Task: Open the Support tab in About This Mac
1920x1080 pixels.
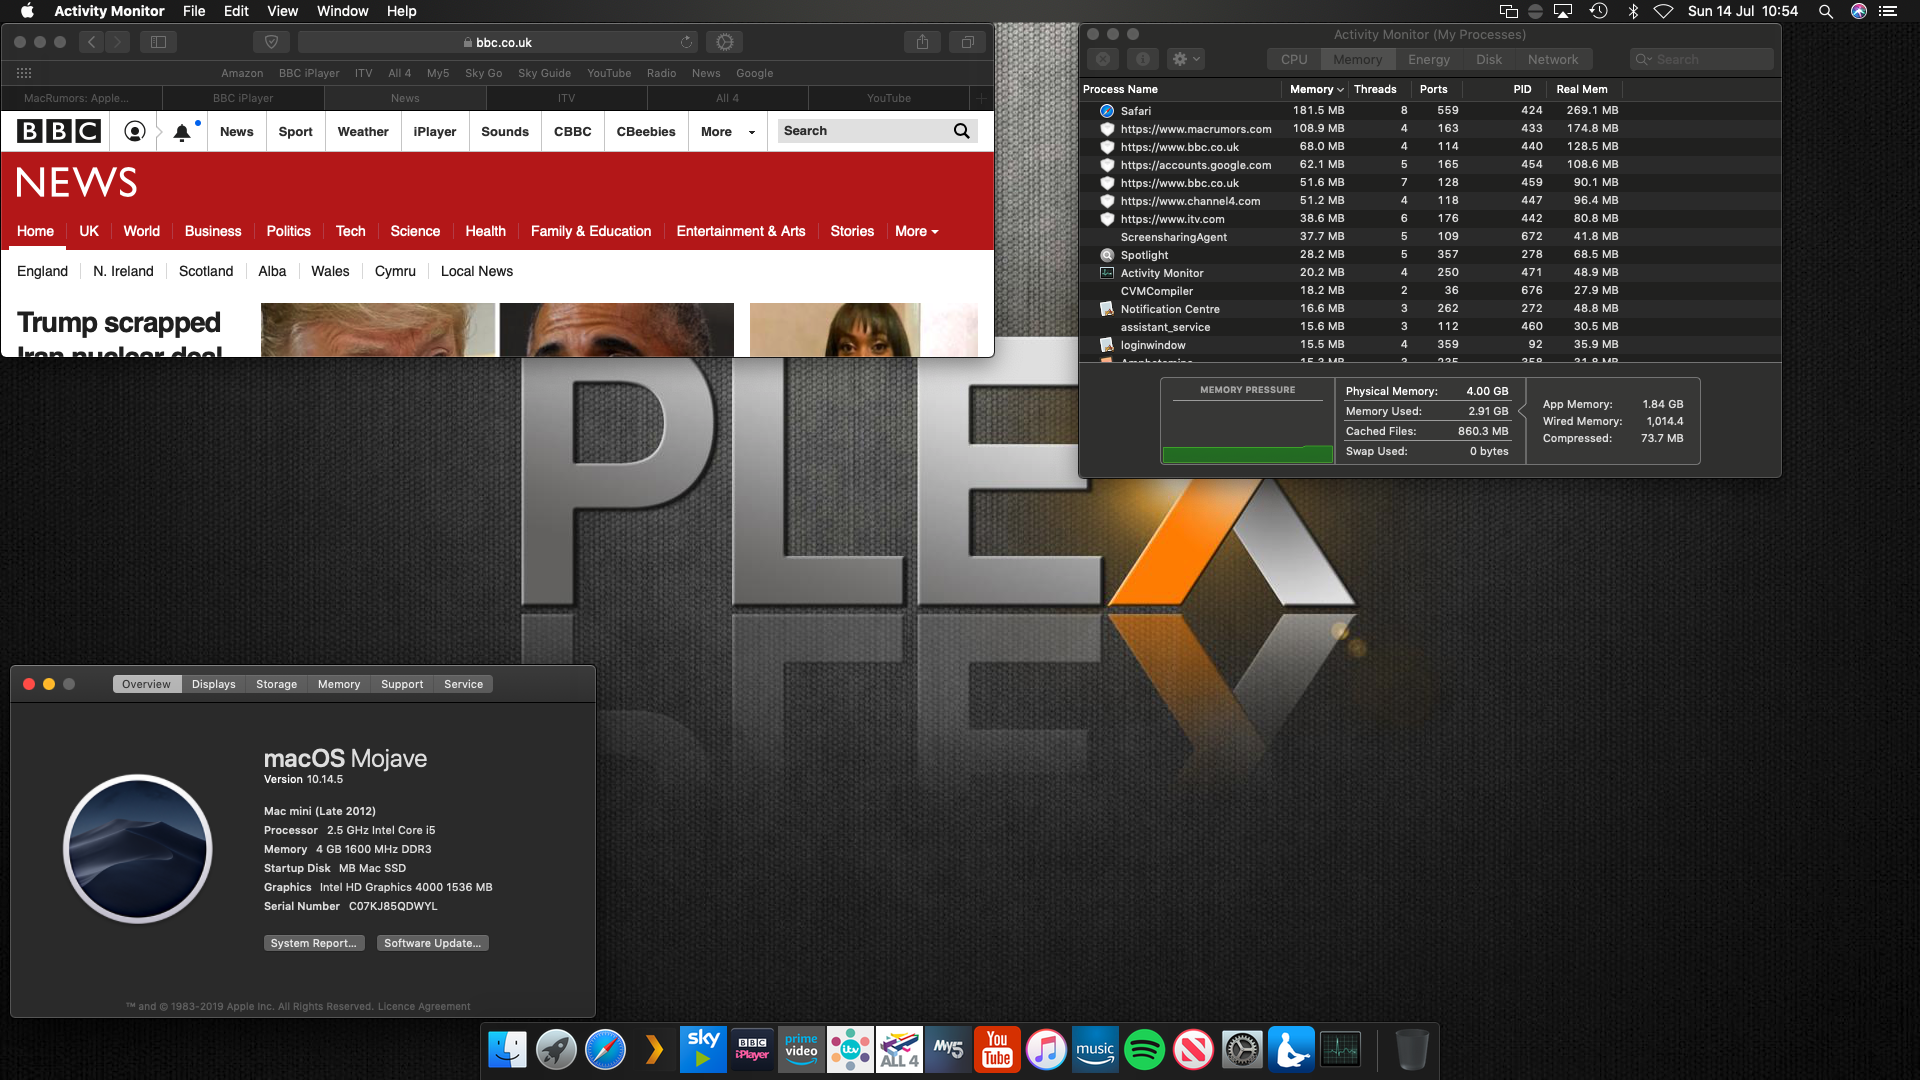Action: [402, 684]
